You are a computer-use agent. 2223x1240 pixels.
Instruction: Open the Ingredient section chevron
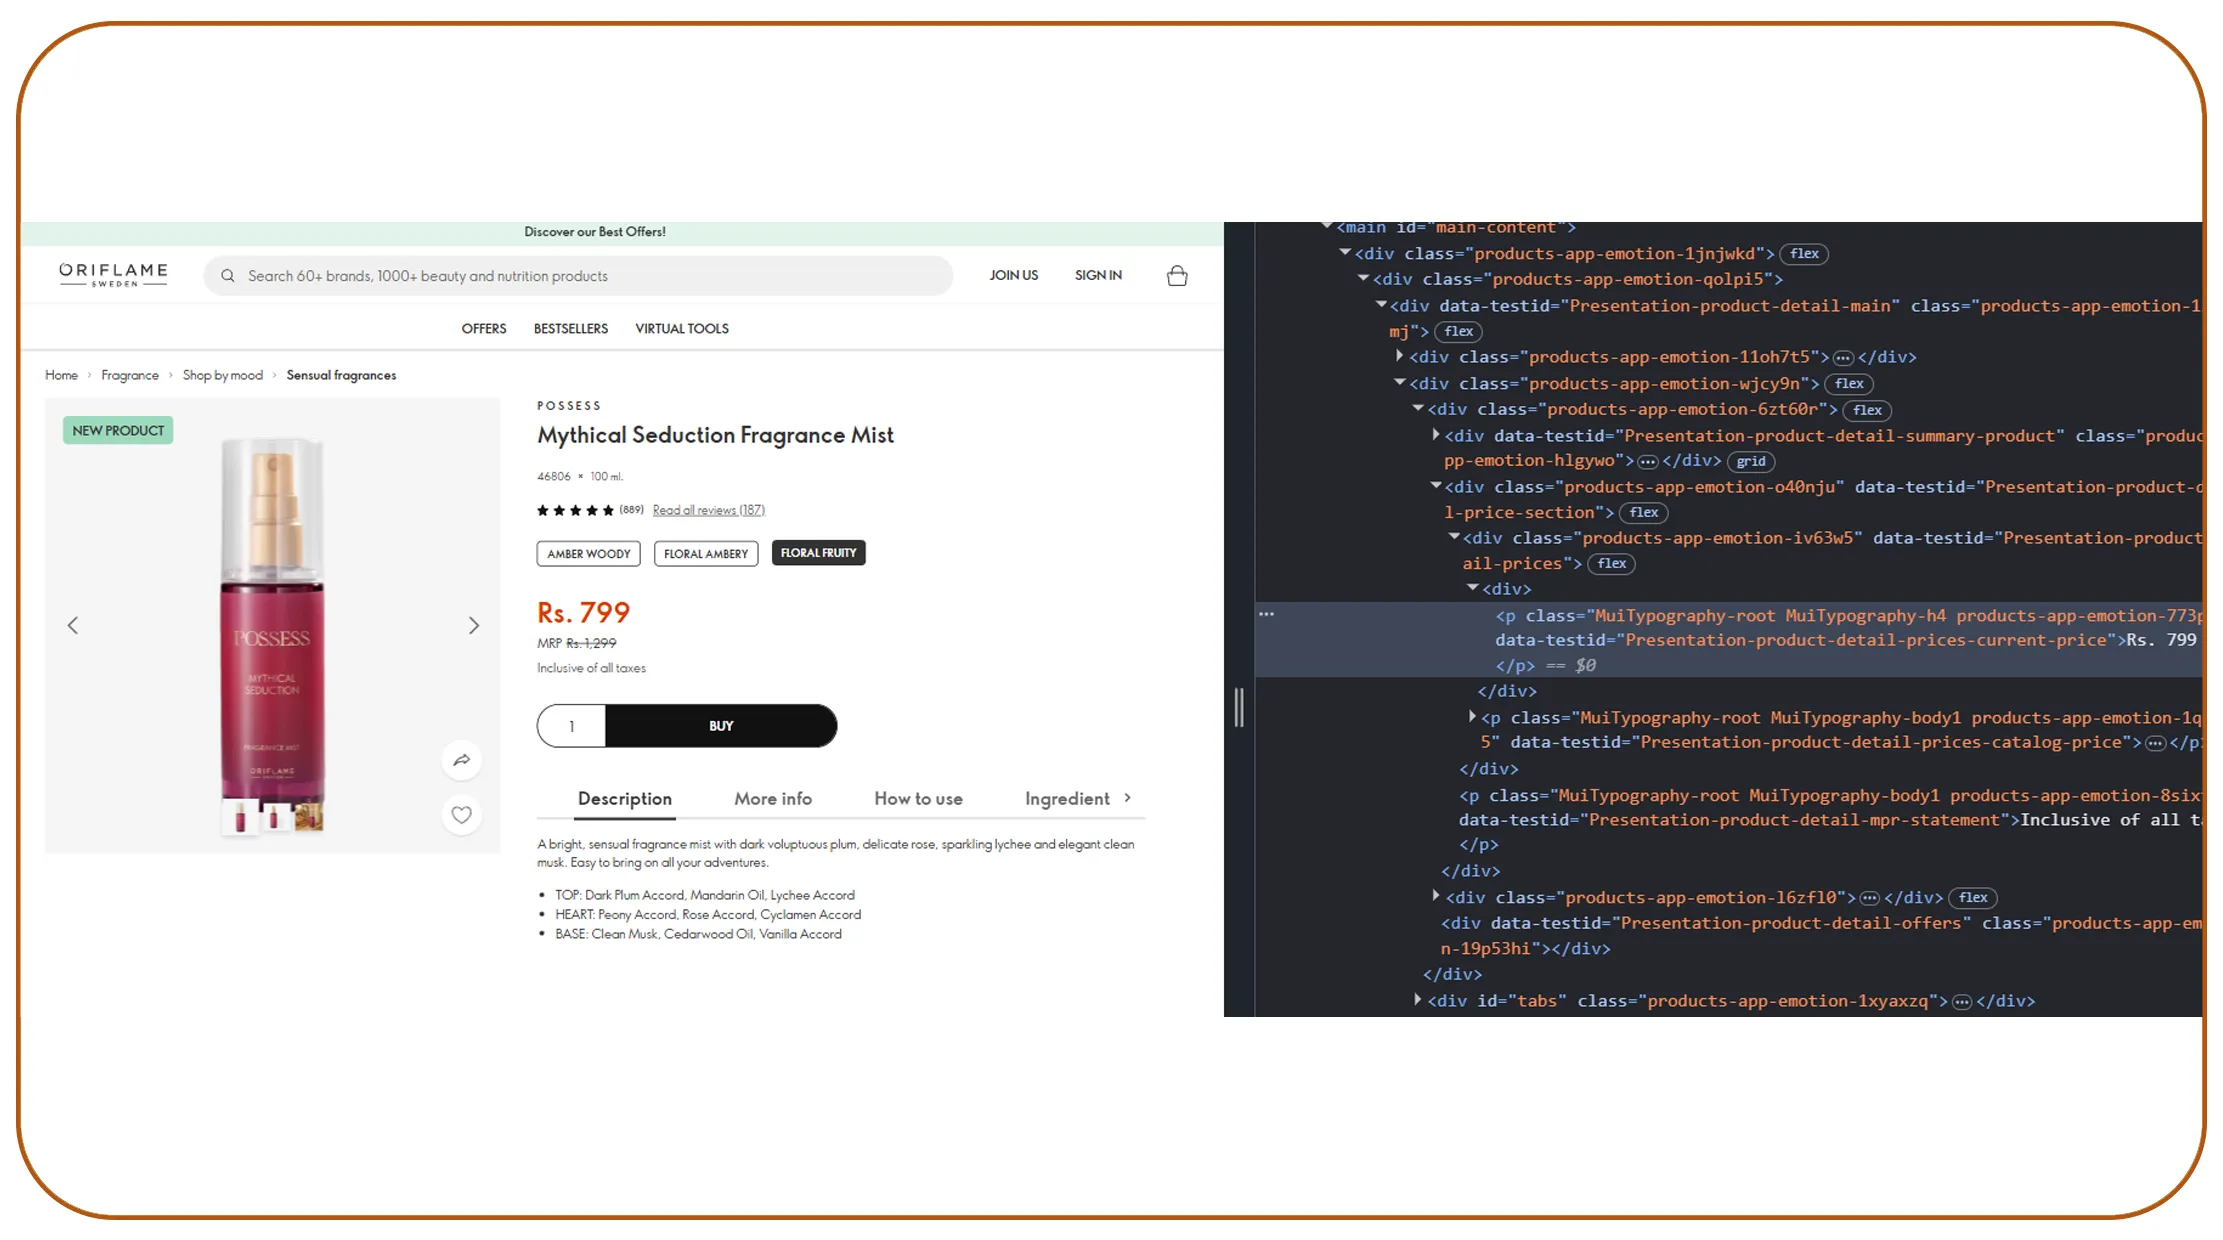coord(1128,798)
